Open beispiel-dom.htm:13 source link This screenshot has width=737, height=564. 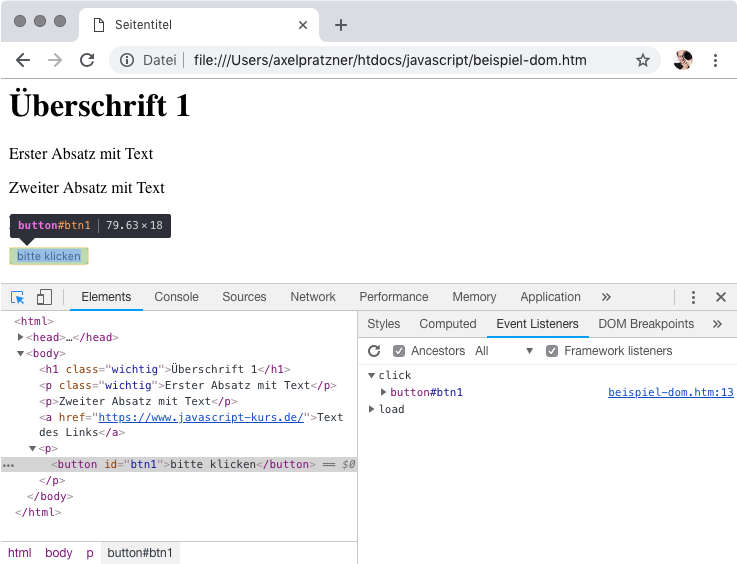point(670,393)
